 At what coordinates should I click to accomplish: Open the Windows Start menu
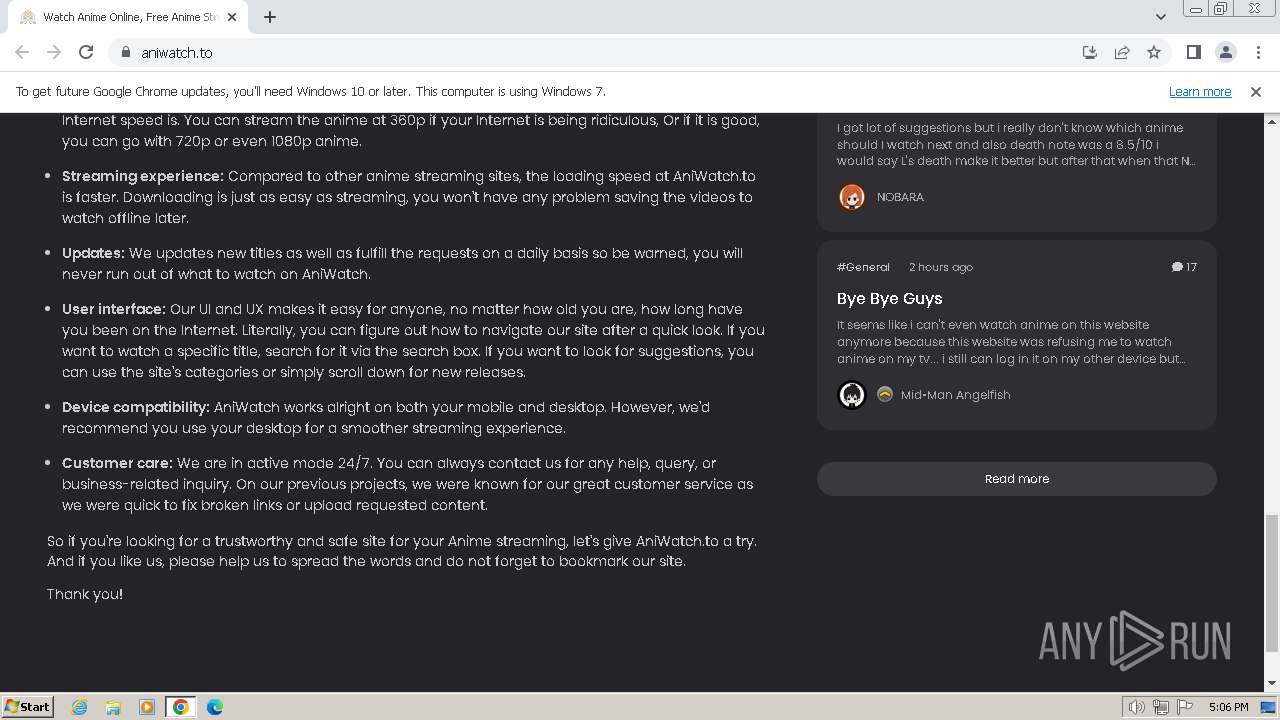(x=27, y=706)
